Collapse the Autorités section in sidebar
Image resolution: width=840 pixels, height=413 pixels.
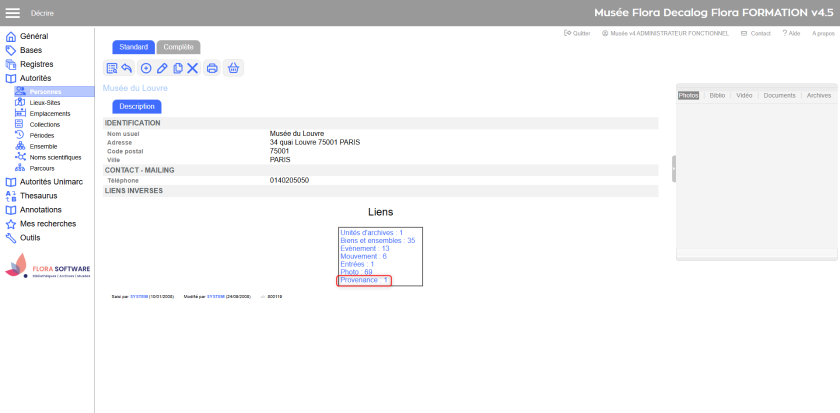point(35,78)
